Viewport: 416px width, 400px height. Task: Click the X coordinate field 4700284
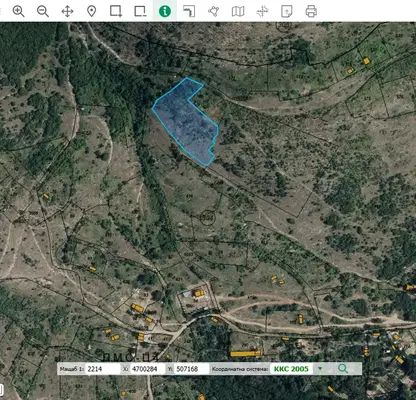coord(148,369)
